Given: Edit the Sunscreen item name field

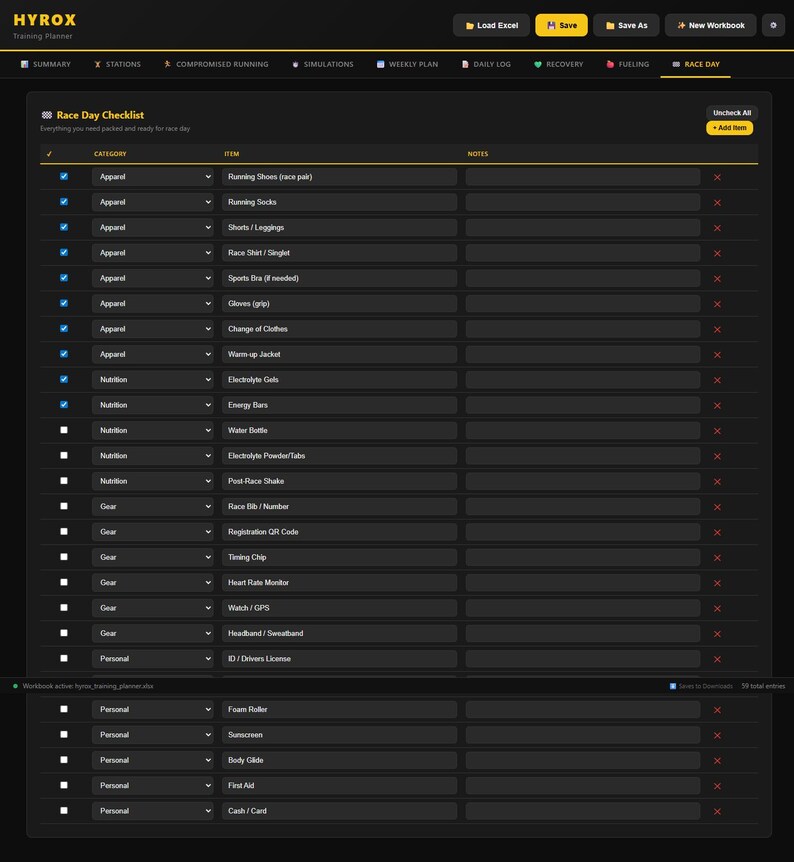Looking at the screenshot, I should 339,735.
